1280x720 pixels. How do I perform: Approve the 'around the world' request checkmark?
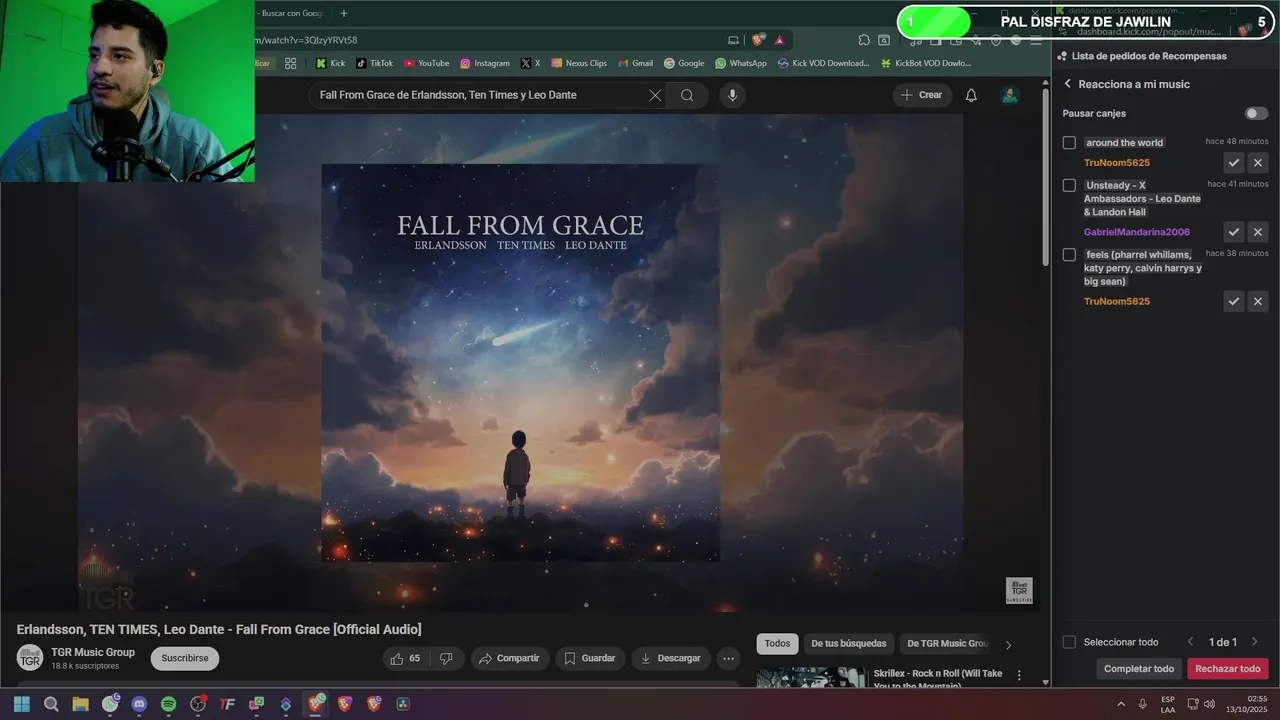click(1234, 162)
